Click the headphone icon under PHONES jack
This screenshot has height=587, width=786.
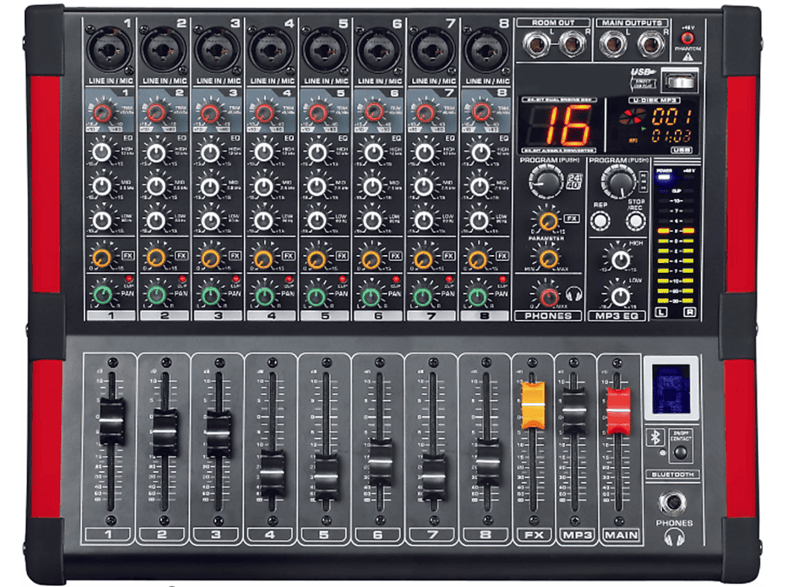(x=674, y=538)
